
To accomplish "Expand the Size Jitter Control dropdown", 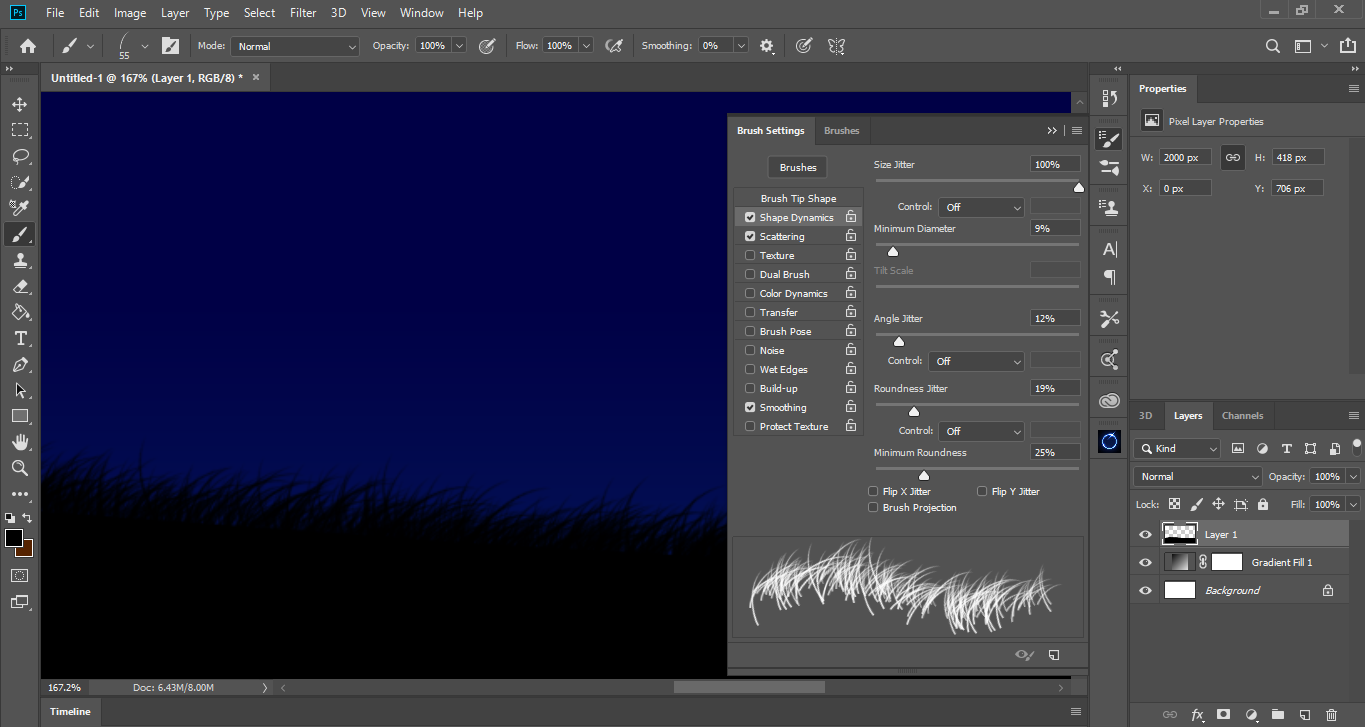I will tap(980, 207).
